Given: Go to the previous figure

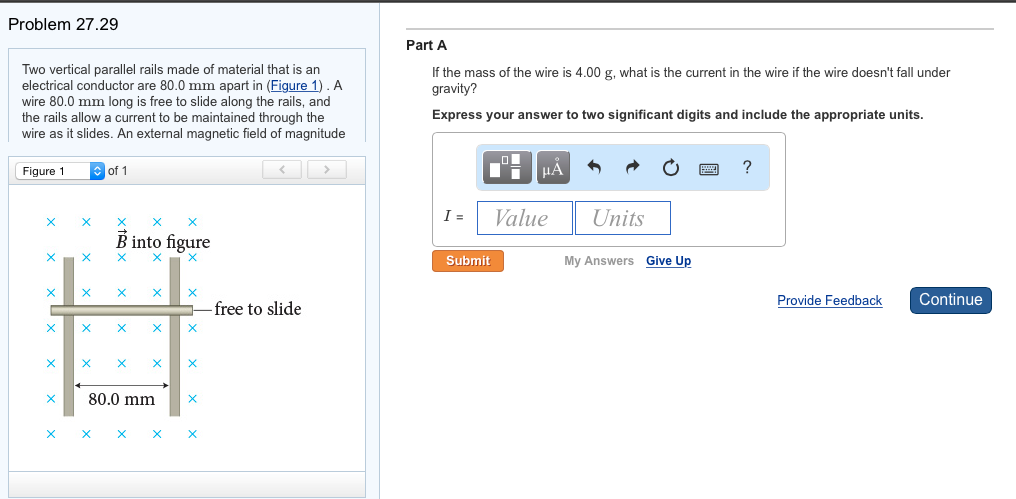Looking at the screenshot, I should tap(283, 171).
